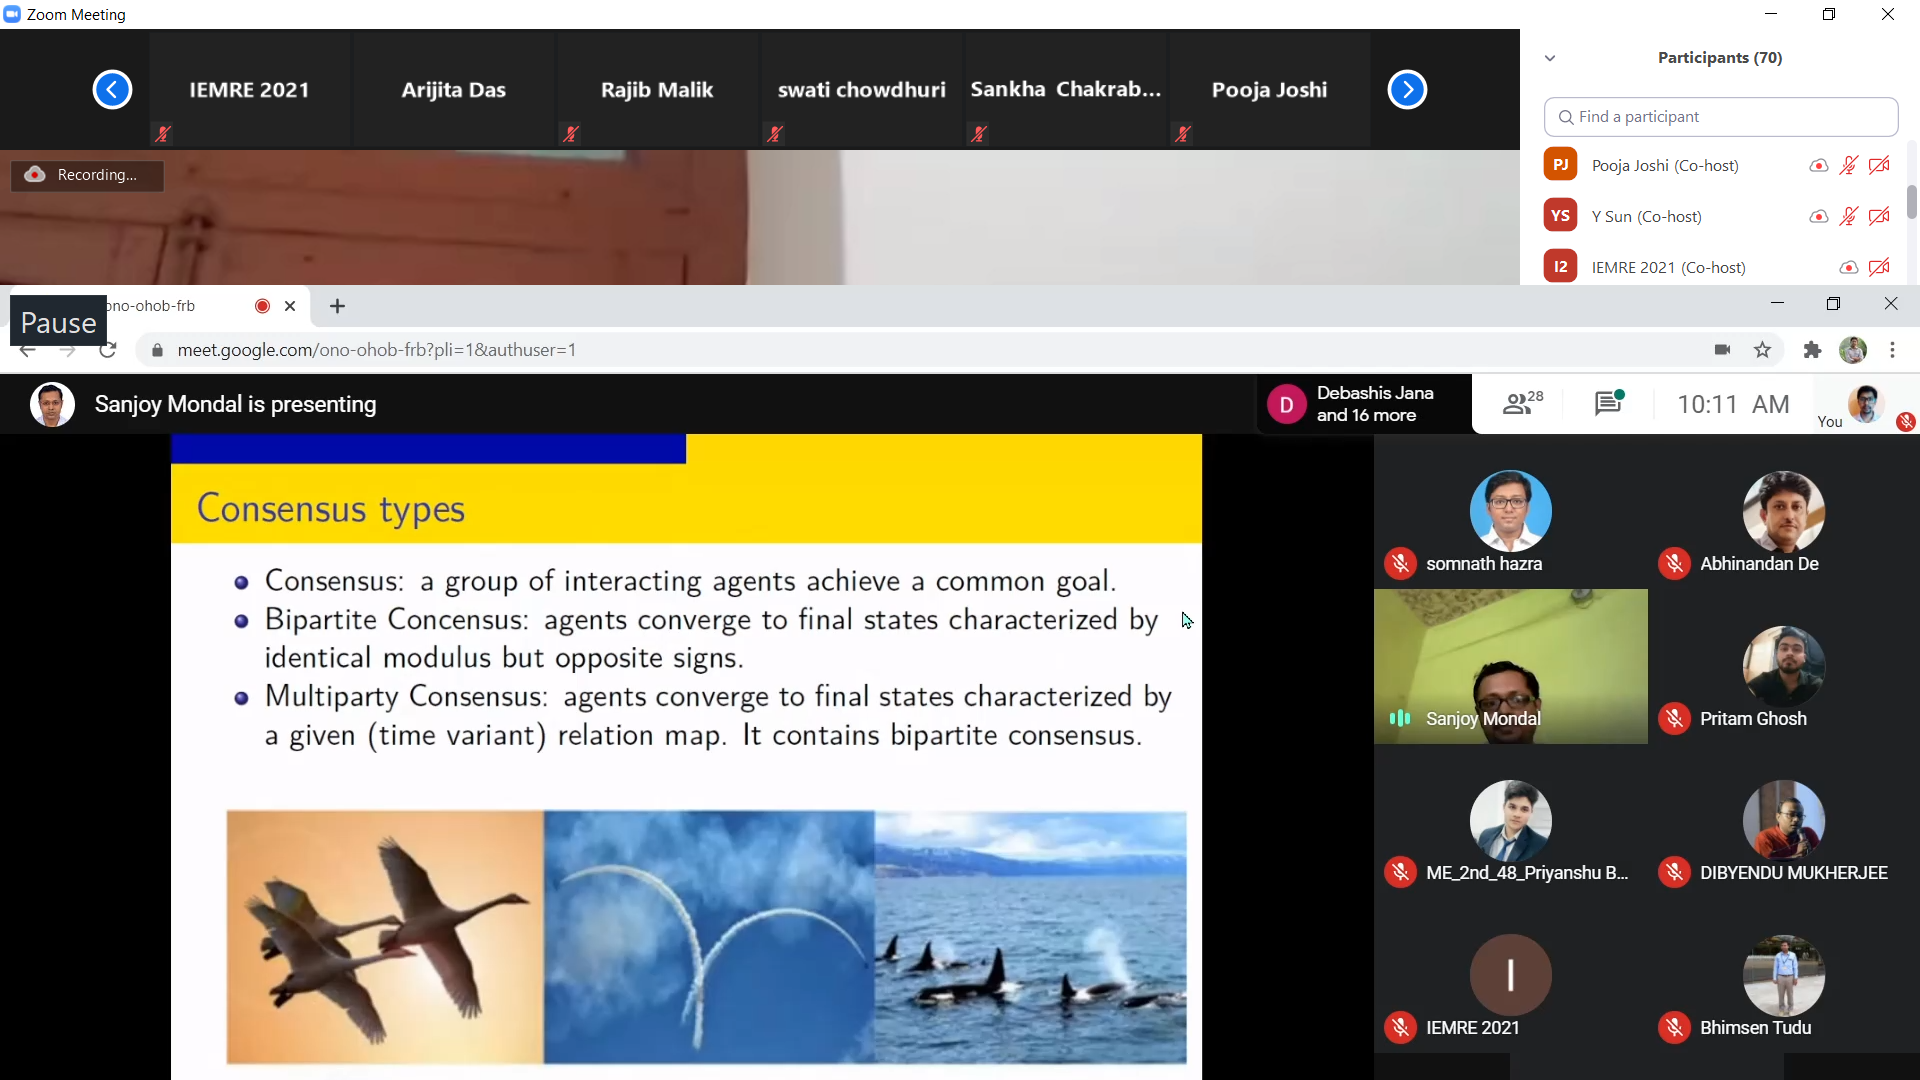Toggle IEMRE 2021 co-host video icon
The width and height of the screenshot is (1920, 1080).
pos(1879,267)
